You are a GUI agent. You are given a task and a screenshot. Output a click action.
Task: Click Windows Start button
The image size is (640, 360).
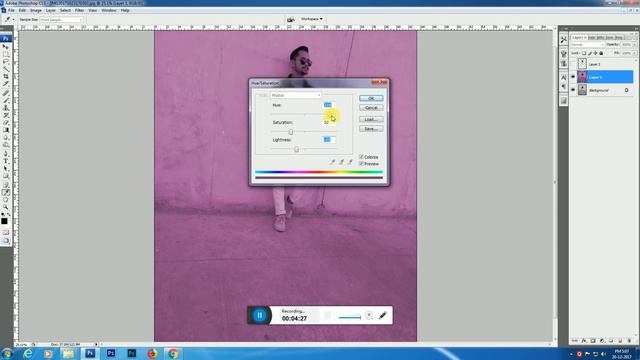[7, 353]
